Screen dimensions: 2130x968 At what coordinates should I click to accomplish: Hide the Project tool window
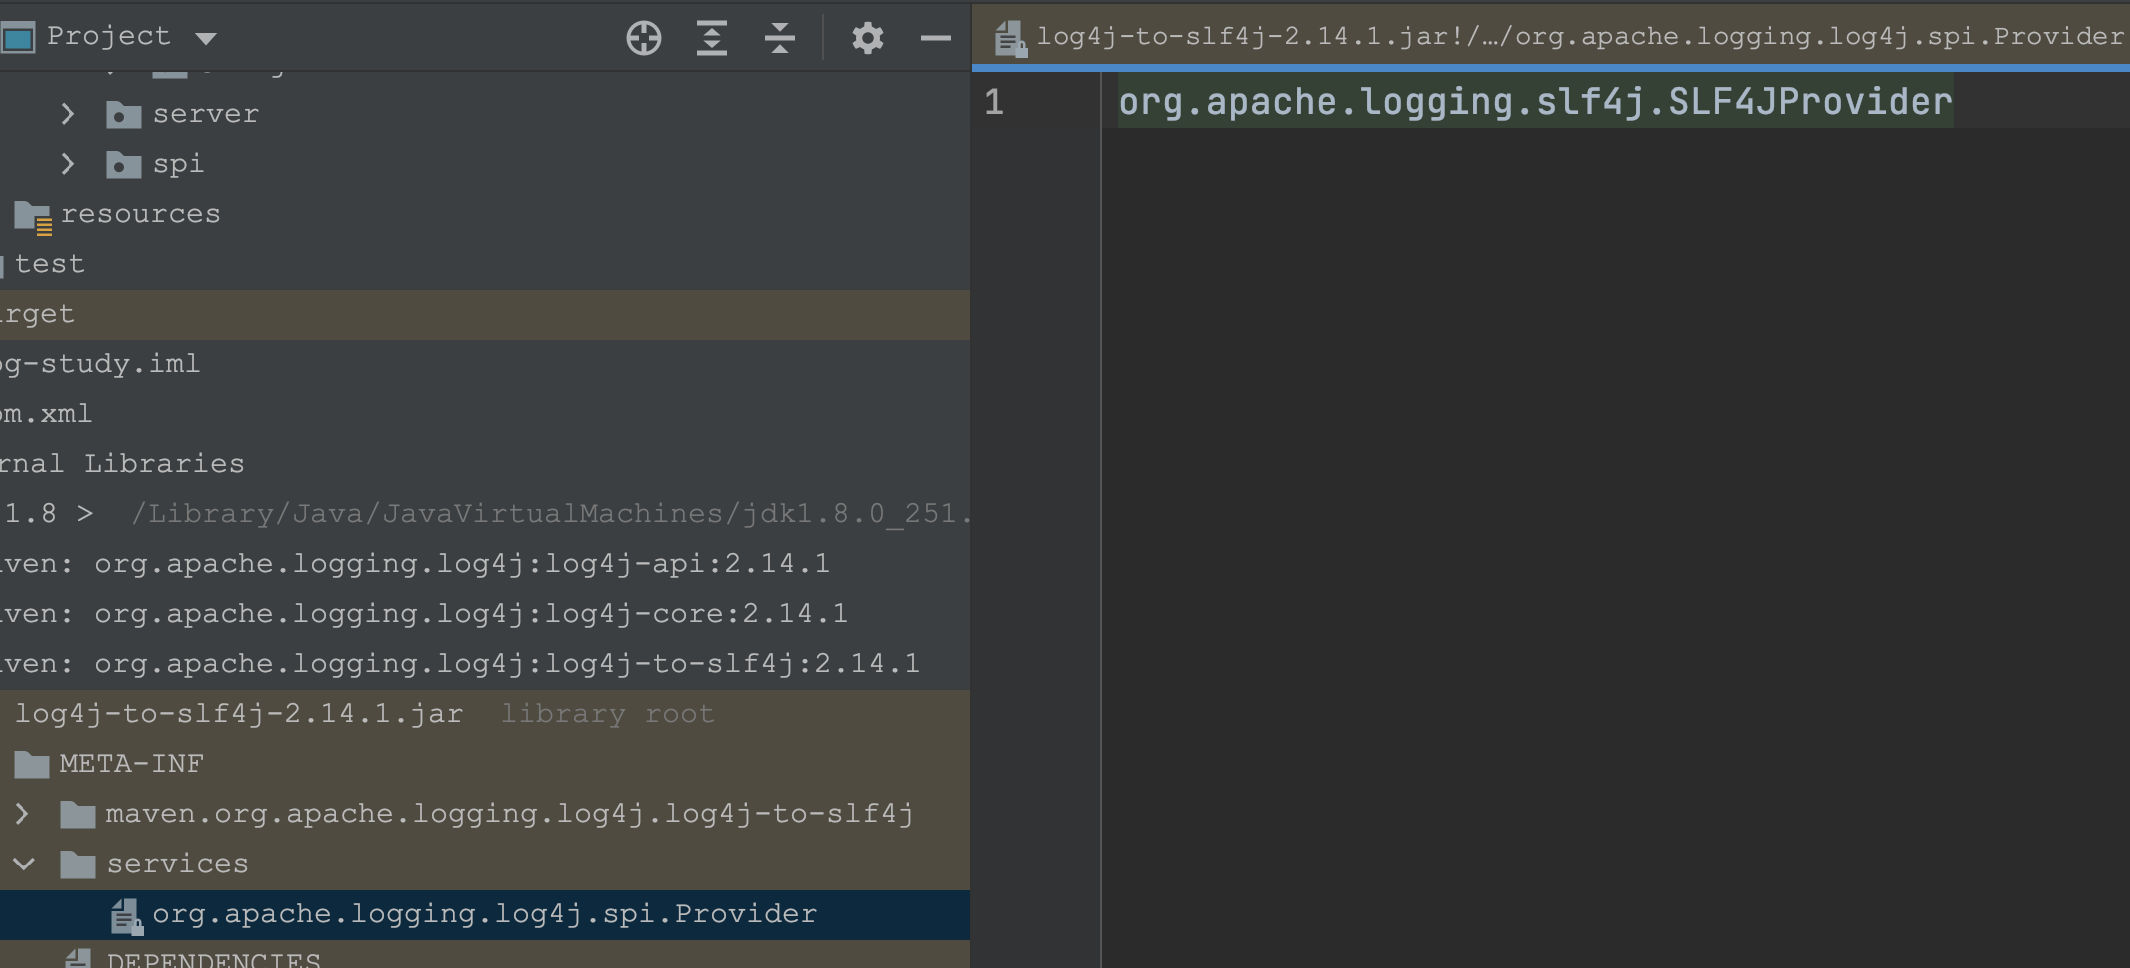point(935,38)
